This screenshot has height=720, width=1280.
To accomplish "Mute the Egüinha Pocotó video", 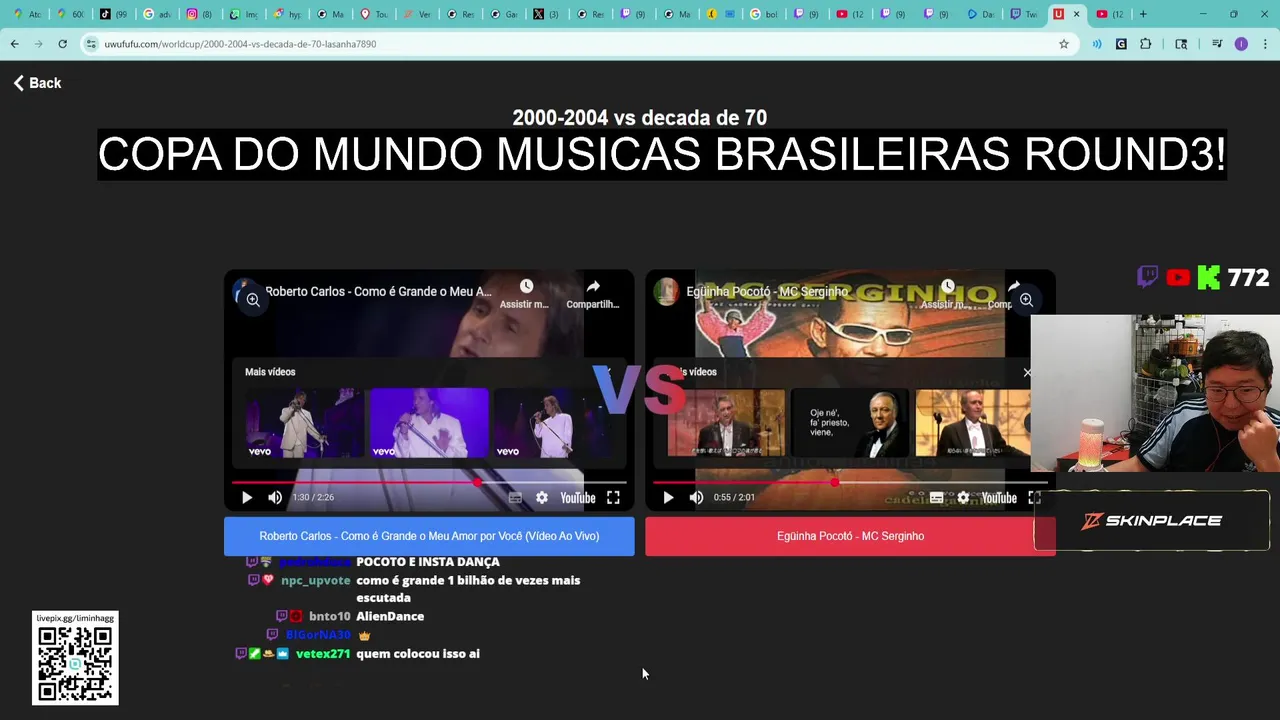I will click(696, 498).
